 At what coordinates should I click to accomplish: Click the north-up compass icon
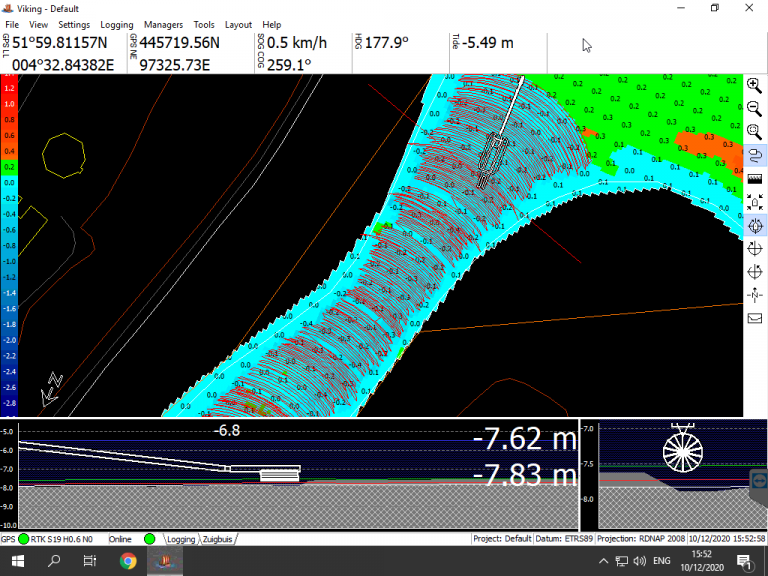[x=755, y=295]
